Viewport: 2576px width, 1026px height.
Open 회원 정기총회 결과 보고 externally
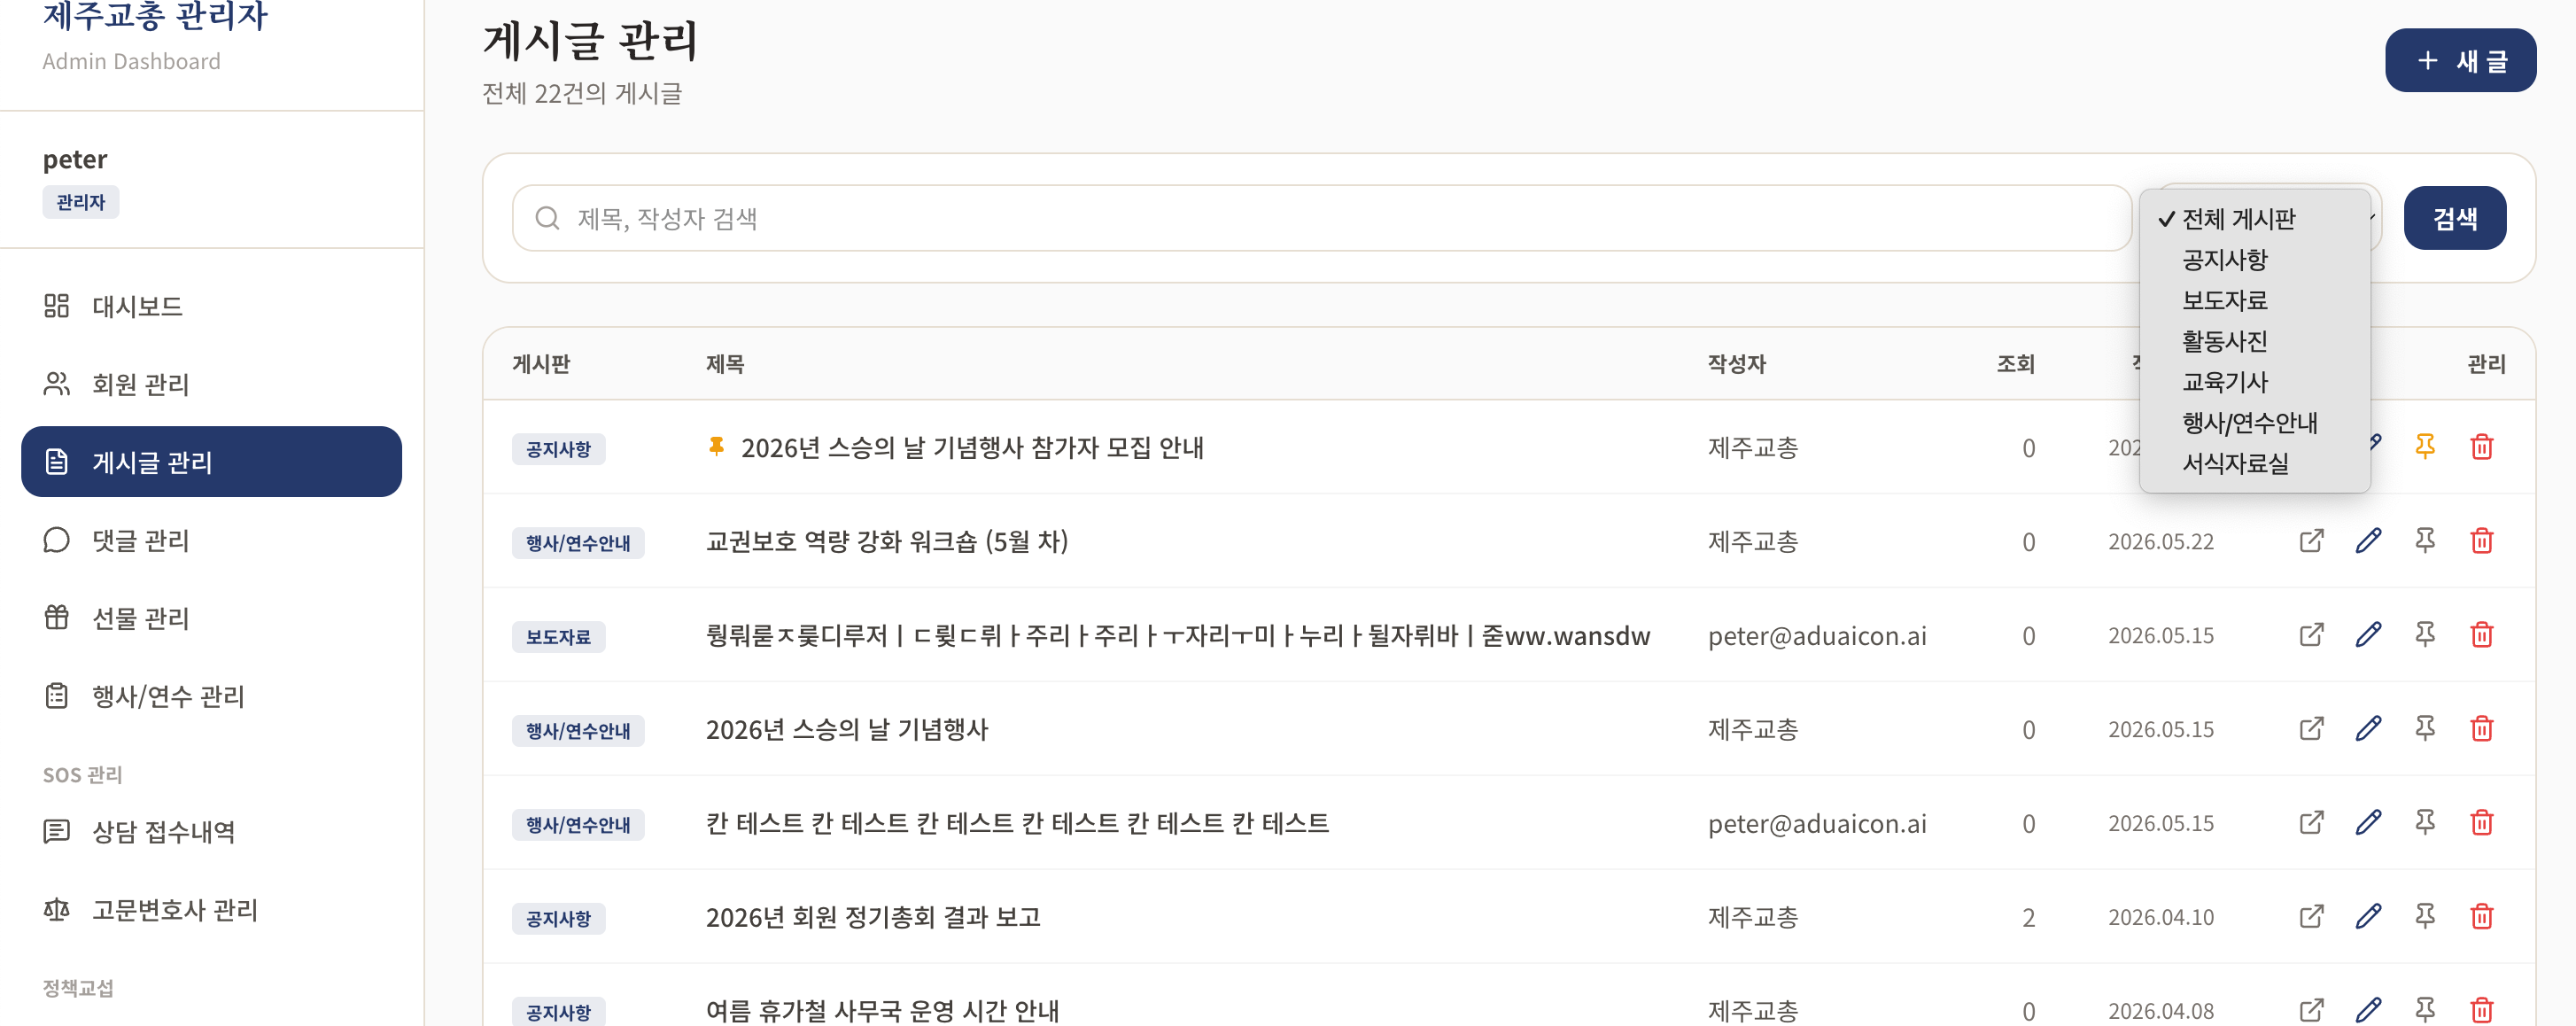point(2311,917)
